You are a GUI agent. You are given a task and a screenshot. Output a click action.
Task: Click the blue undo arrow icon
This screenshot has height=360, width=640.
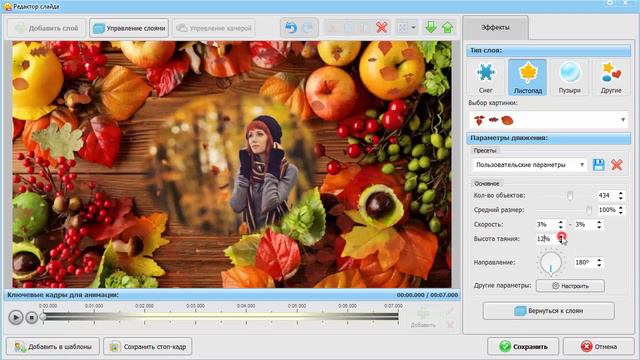(x=291, y=28)
